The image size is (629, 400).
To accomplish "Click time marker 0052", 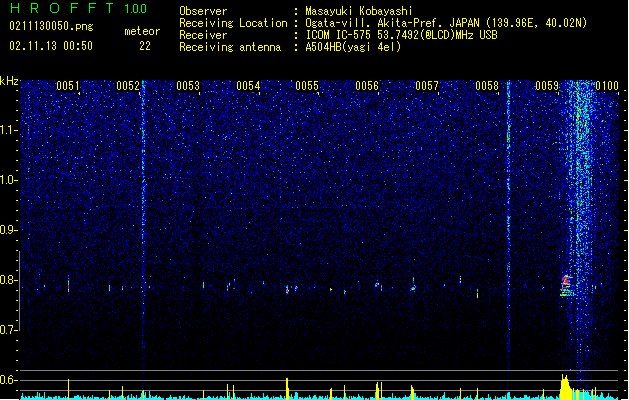I will click(128, 86).
